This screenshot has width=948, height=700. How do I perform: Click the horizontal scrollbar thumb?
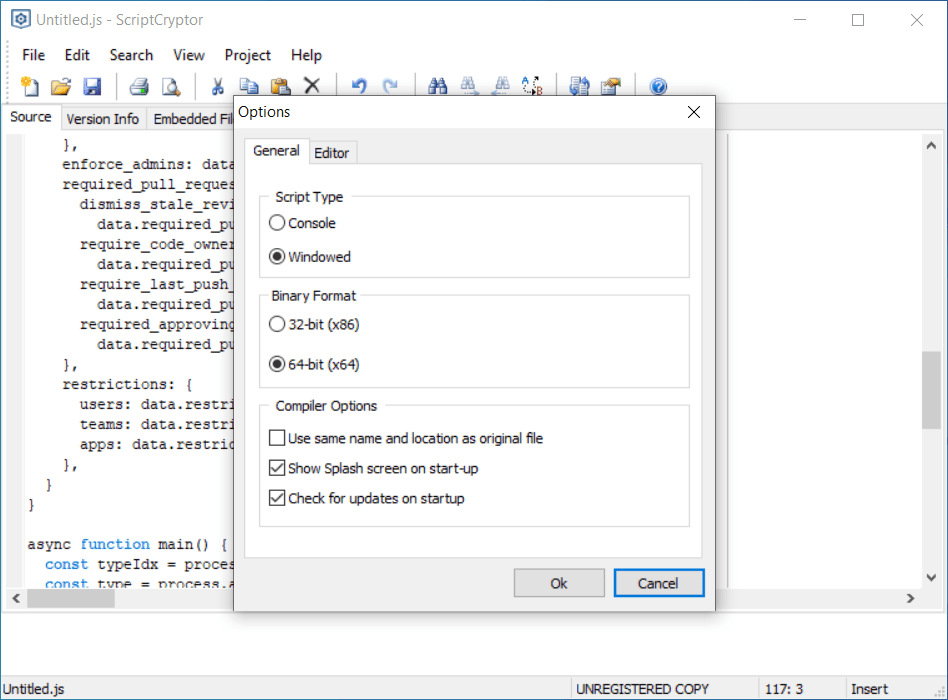click(x=71, y=598)
